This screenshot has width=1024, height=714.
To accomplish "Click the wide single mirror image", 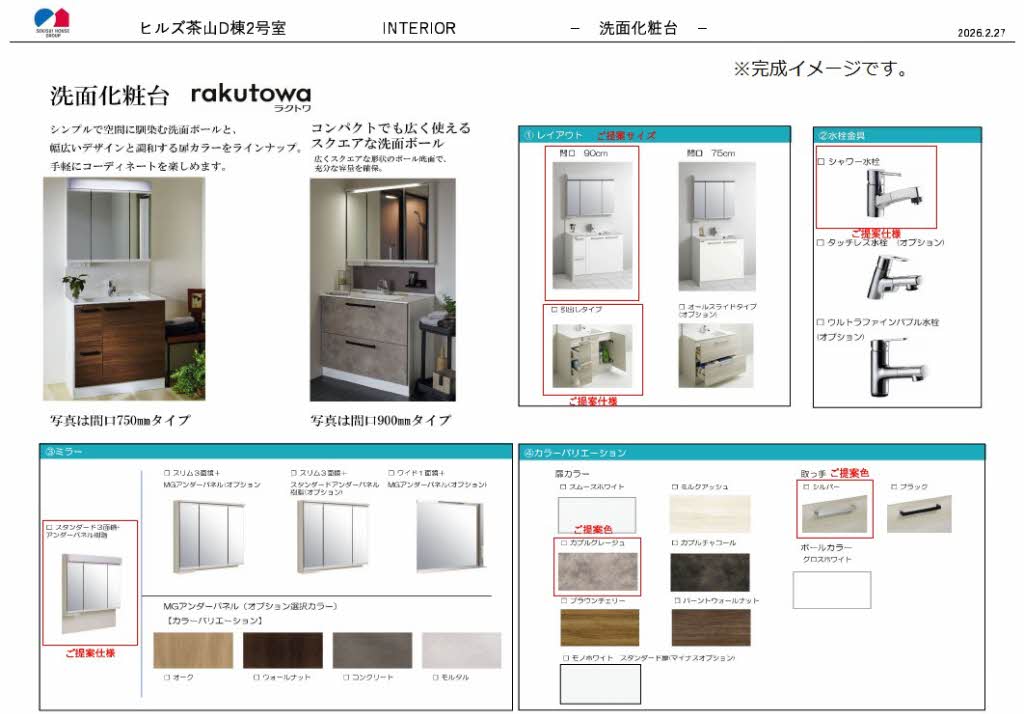I will pyautogui.click(x=451, y=537).
